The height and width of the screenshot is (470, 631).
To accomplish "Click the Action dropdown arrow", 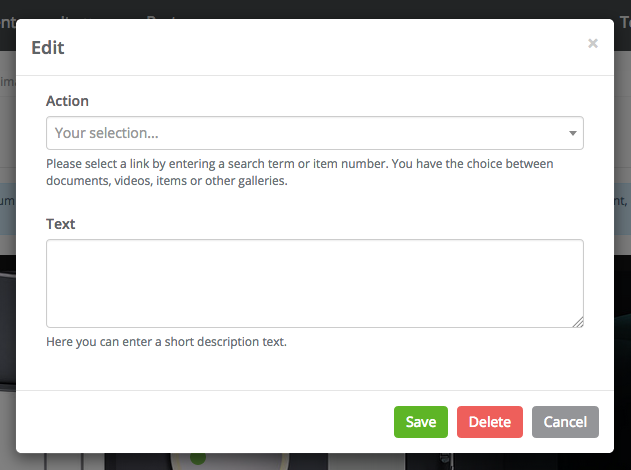I will pos(573,133).
